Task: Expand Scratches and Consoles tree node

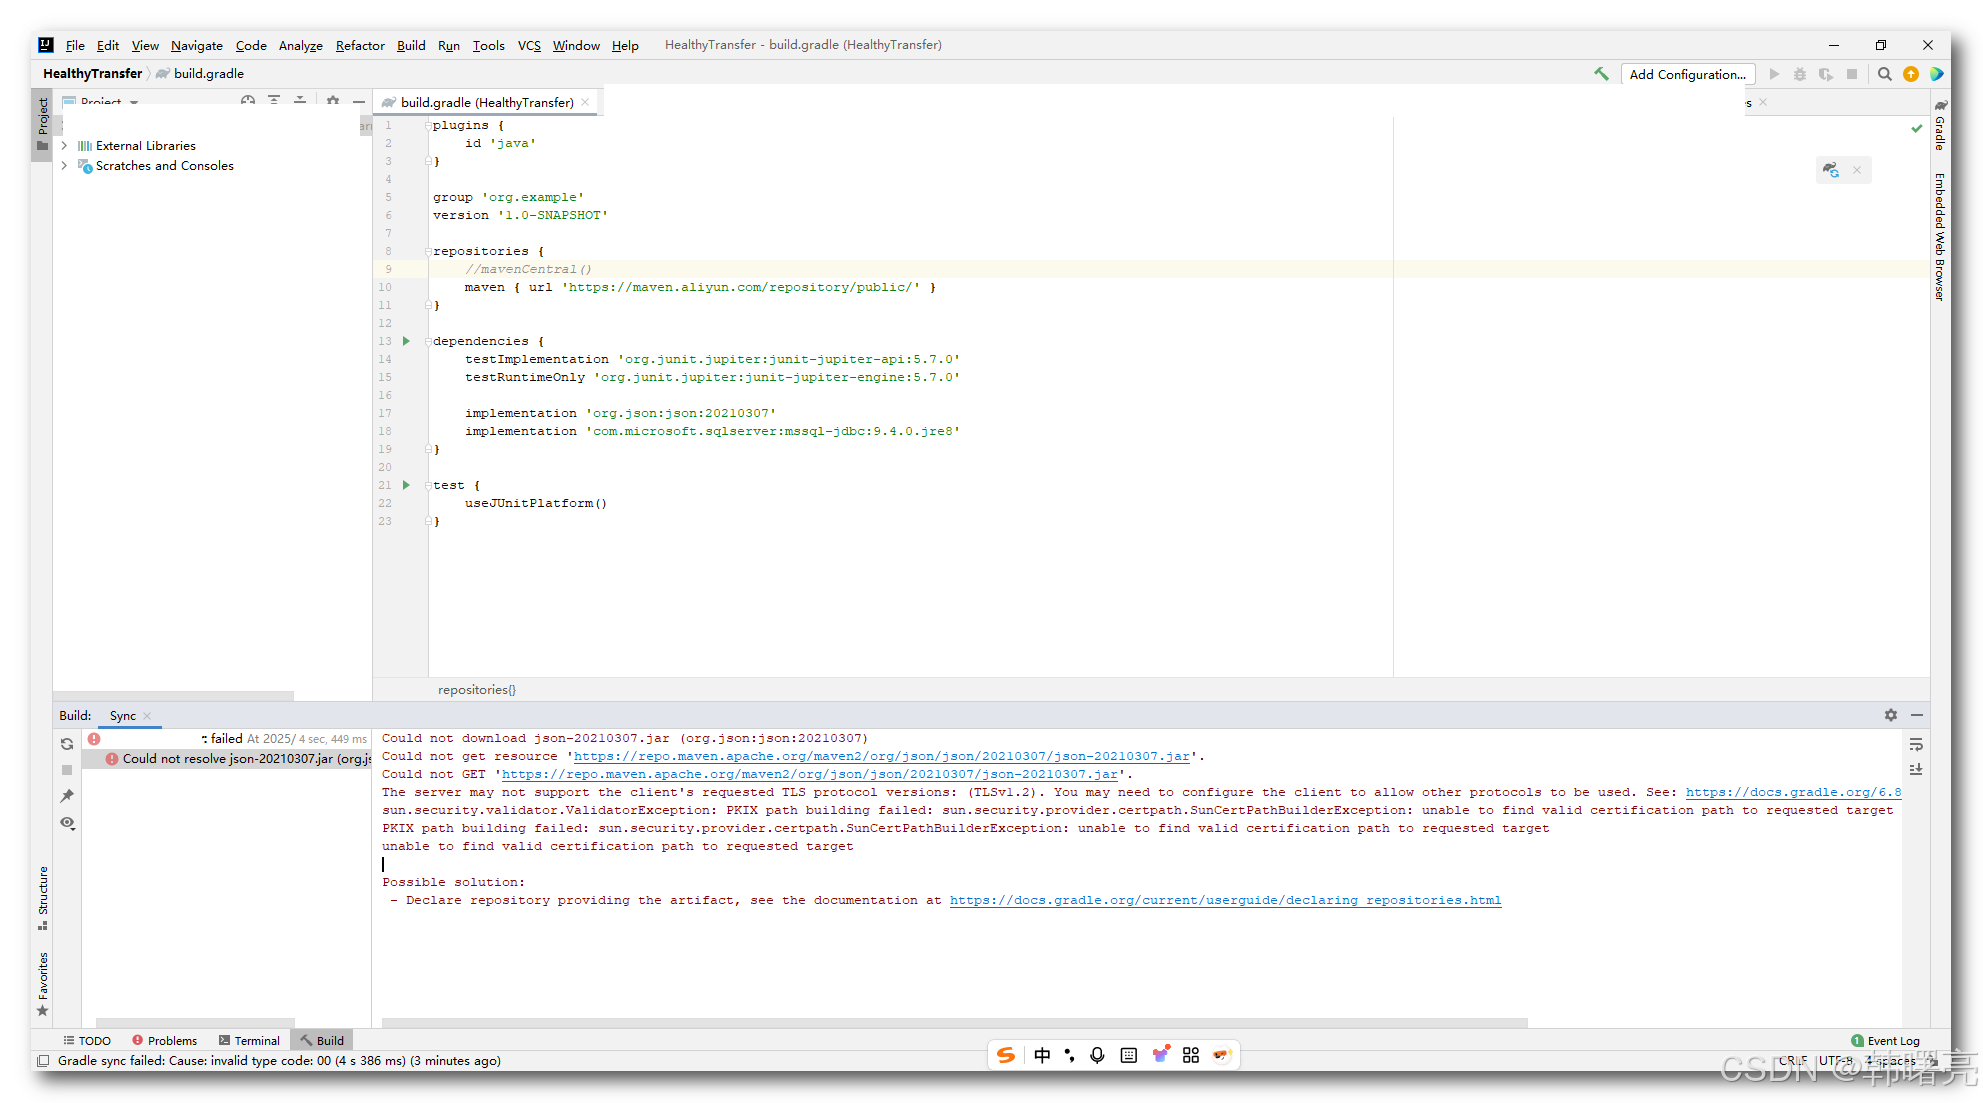Action: [64, 166]
